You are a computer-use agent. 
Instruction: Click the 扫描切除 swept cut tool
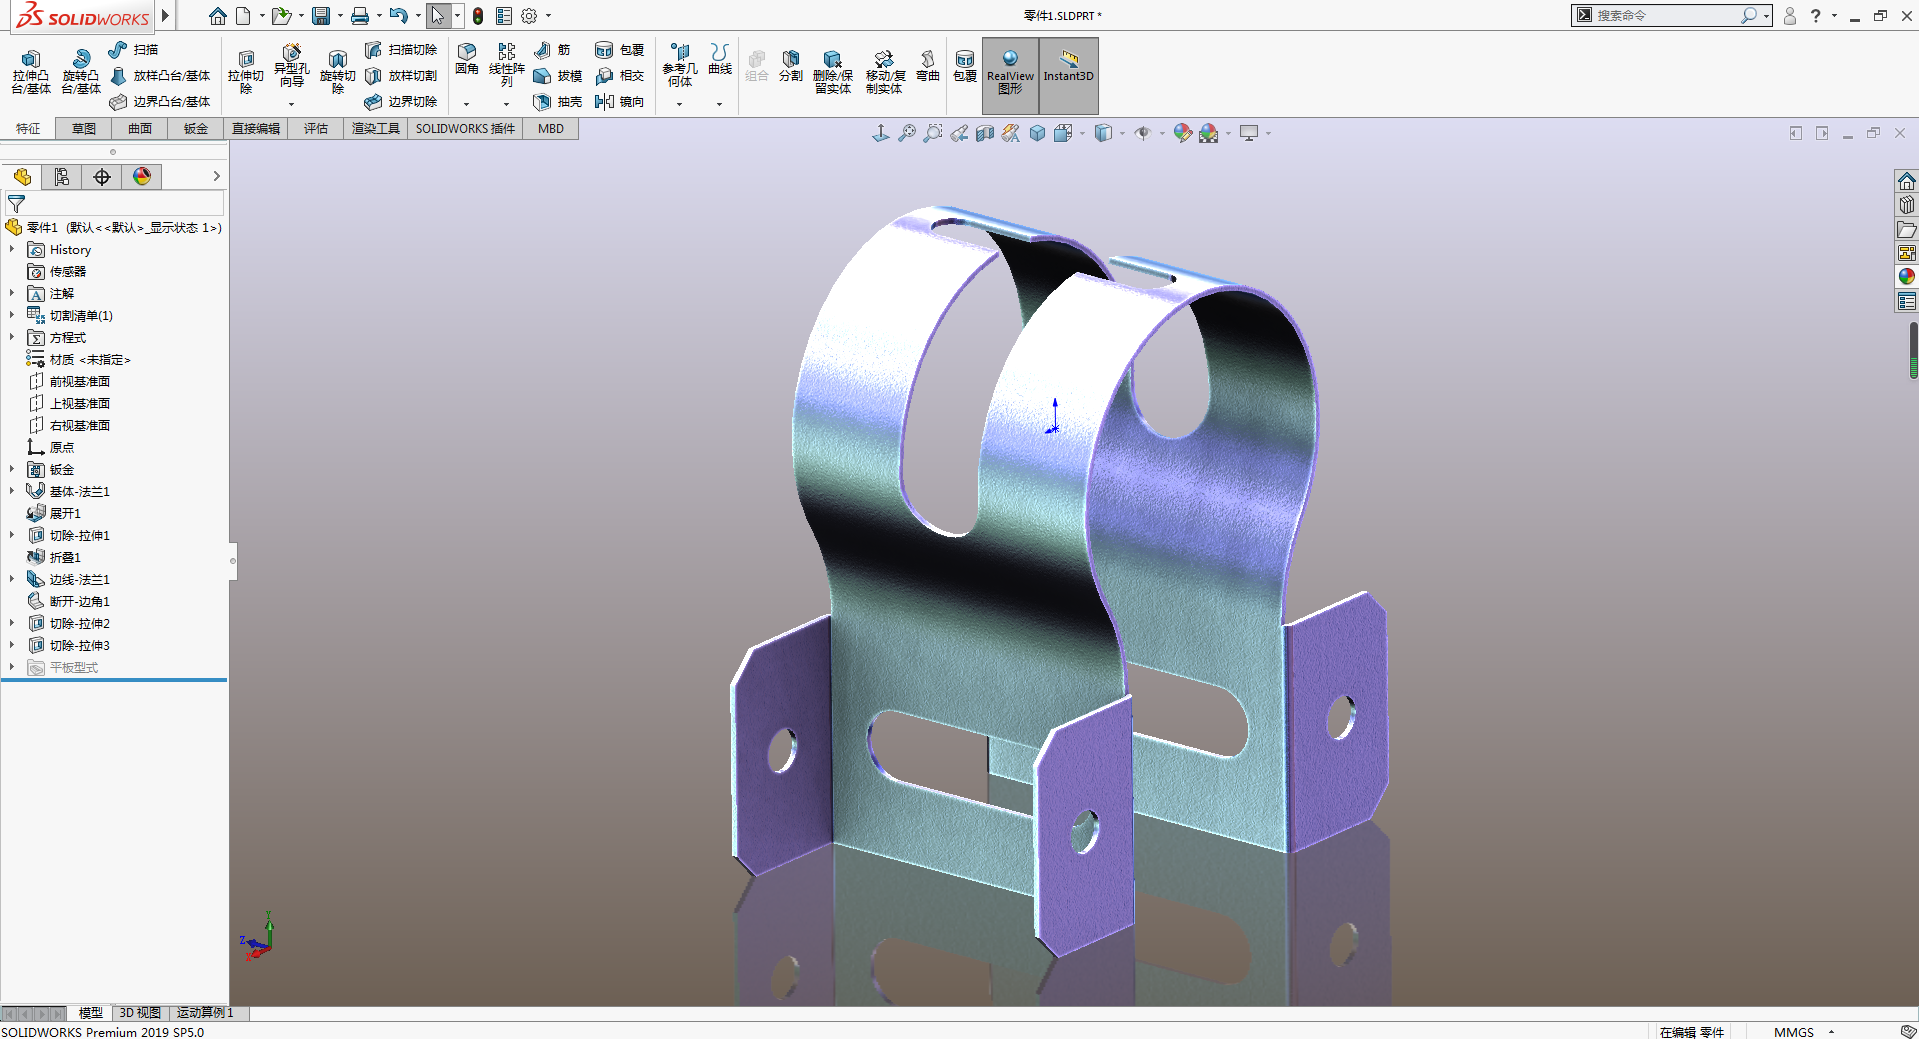click(x=401, y=50)
